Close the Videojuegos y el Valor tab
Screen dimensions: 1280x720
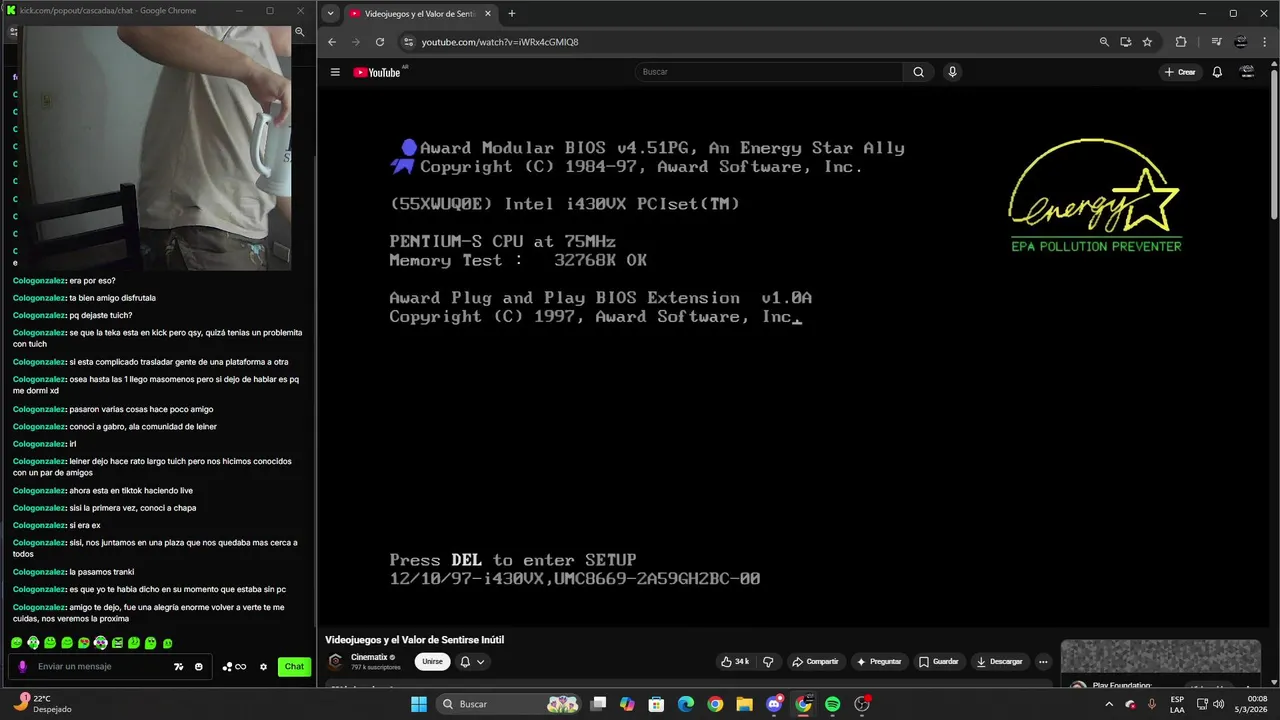click(488, 14)
